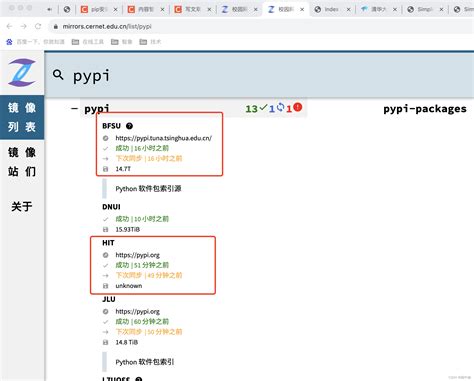Reload the page
The height and width of the screenshot is (381, 474).
pos(38,26)
